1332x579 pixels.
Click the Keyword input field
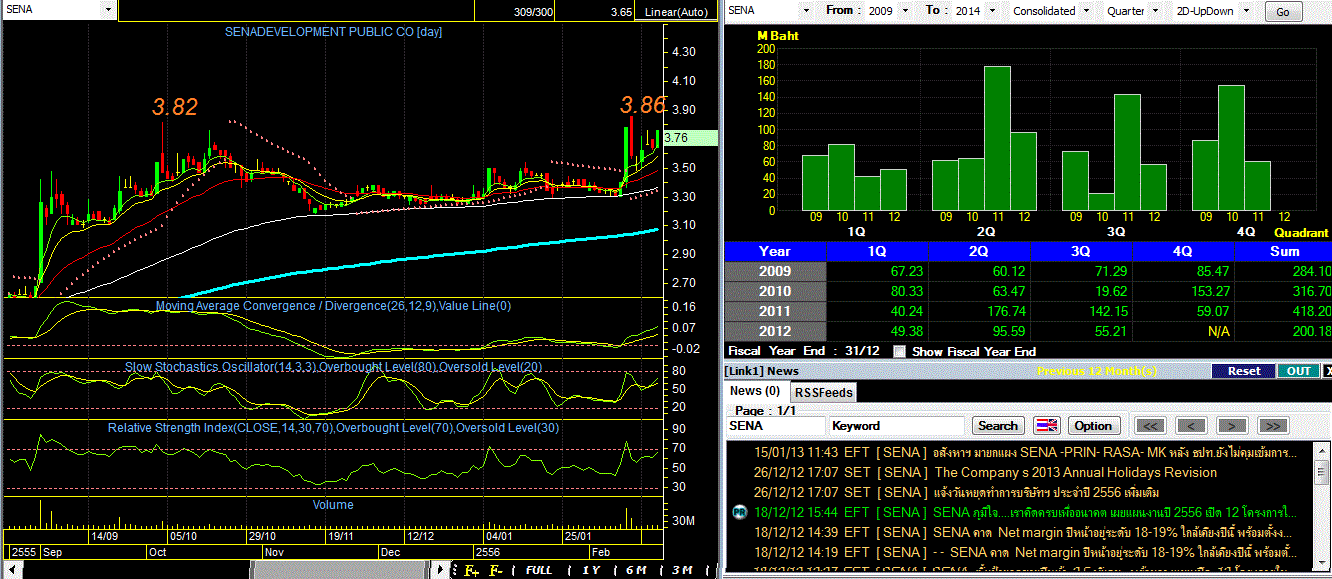point(897,426)
